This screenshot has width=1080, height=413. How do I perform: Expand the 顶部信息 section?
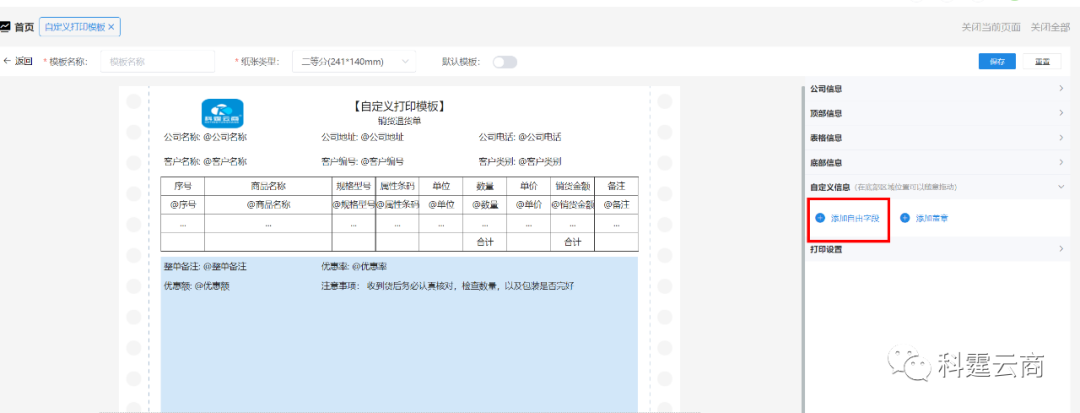pos(937,114)
